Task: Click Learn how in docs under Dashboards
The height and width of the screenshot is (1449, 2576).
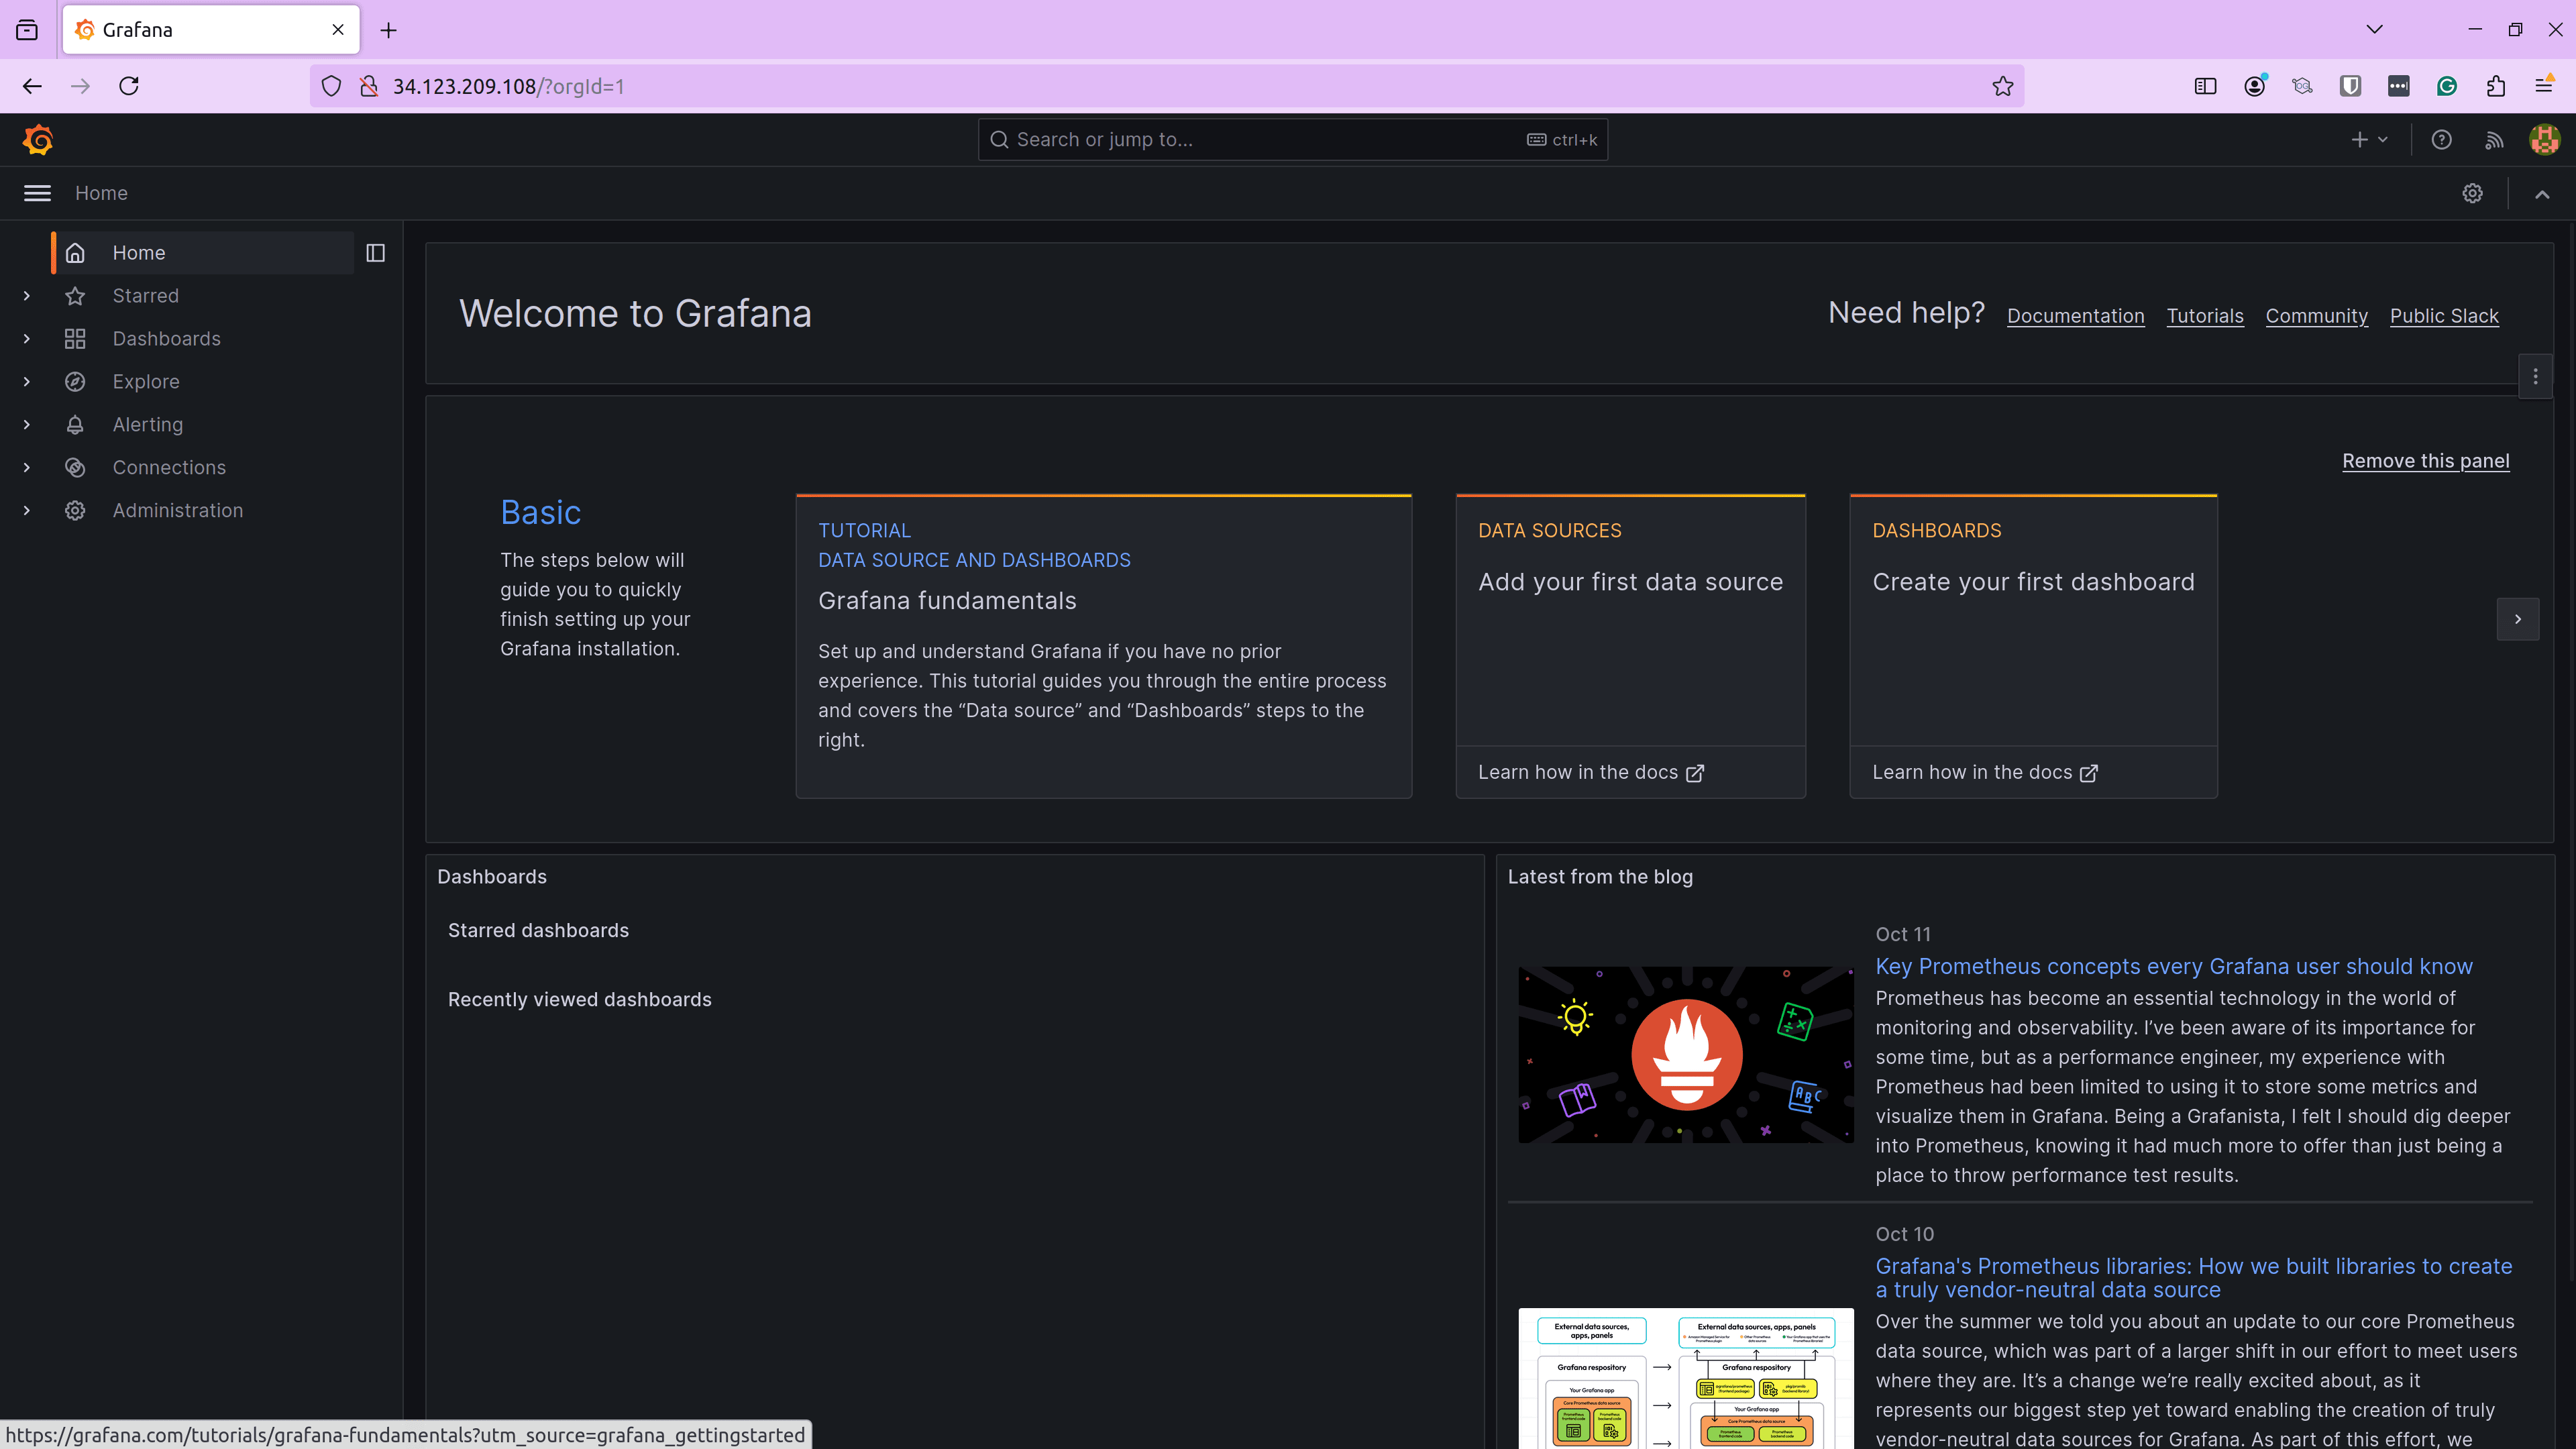Action: click(1984, 773)
